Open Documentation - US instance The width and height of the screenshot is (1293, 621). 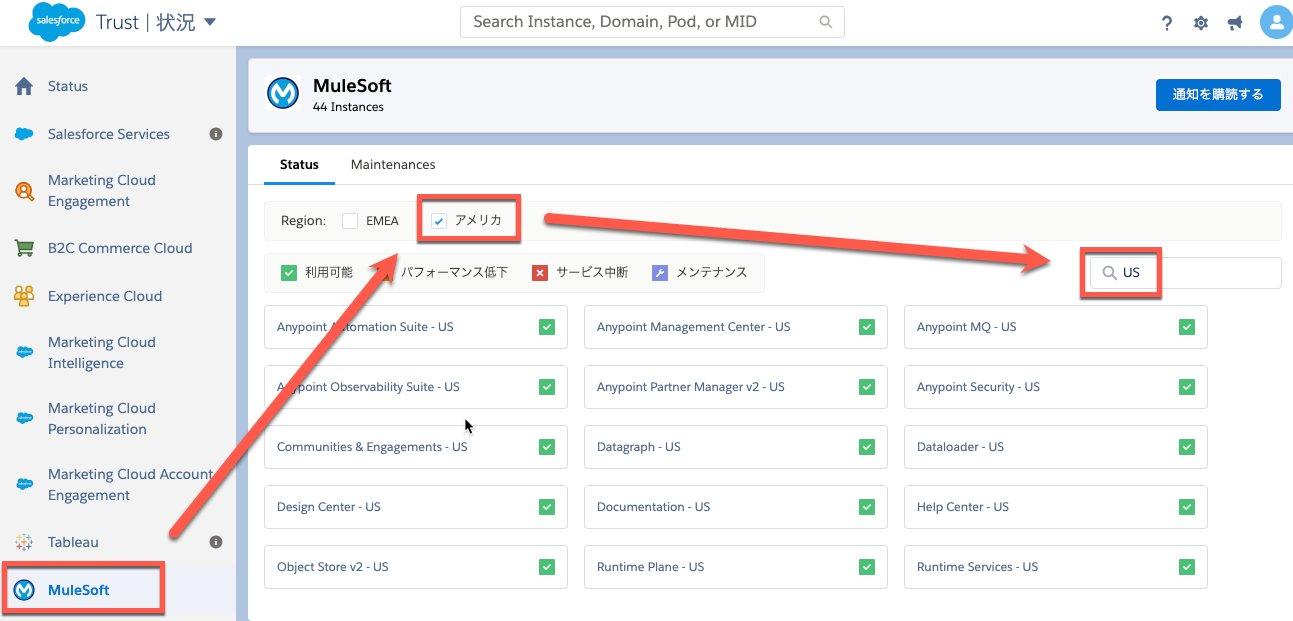coord(736,507)
